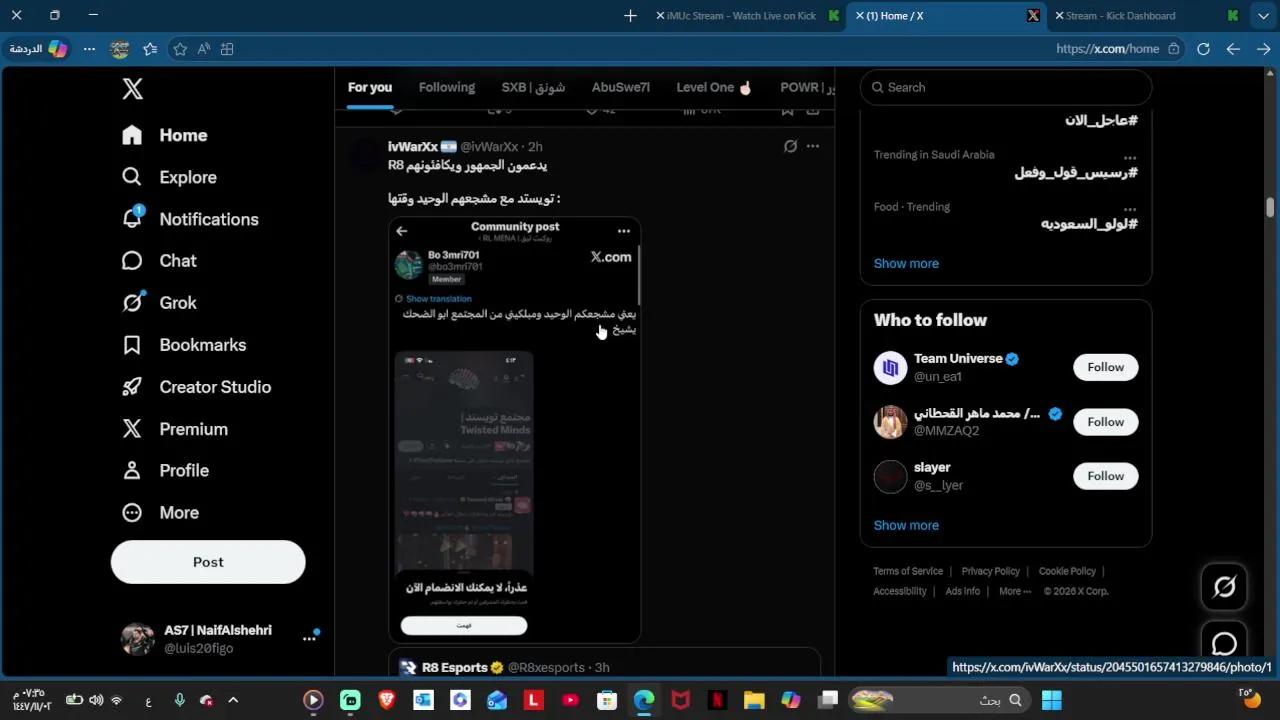Open Privacy Policy footer link
Image resolution: width=1280 pixels, height=720 pixels.
(x=990, y=571)
